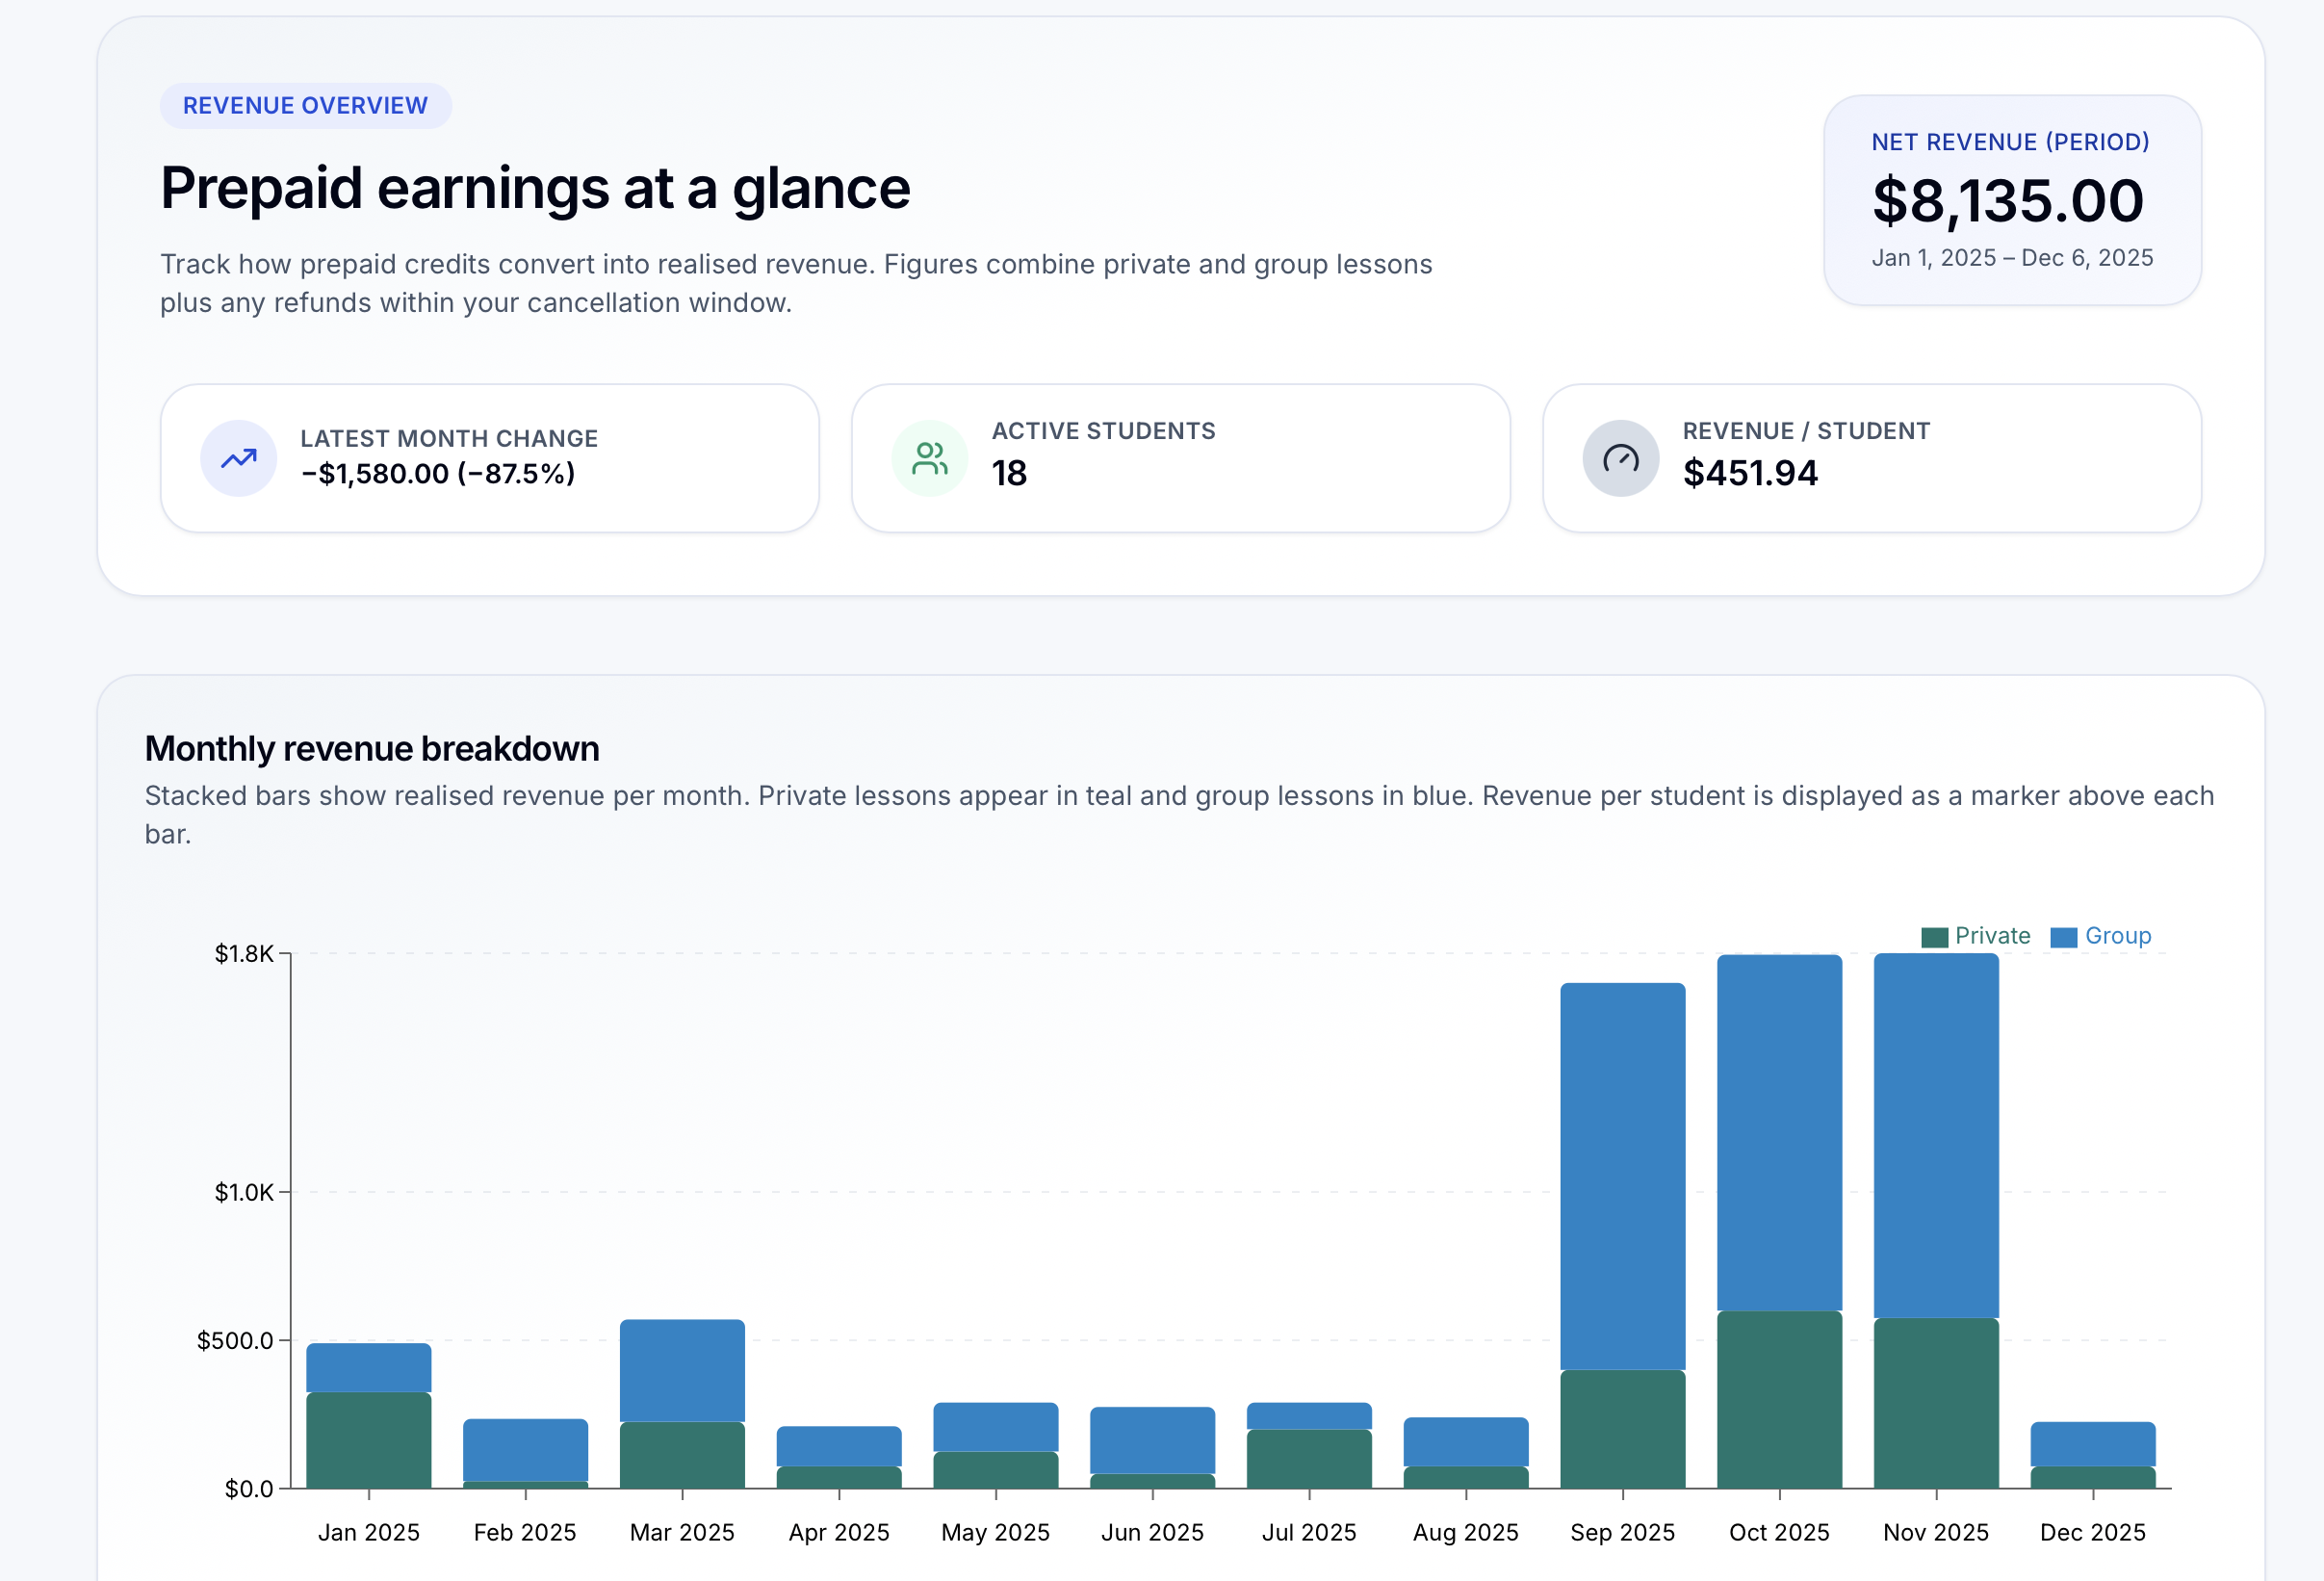Viewport: 2324px width, 1581px height.
Task: Click the Dec 2025 axis label
Action: pos(2094,1531)
